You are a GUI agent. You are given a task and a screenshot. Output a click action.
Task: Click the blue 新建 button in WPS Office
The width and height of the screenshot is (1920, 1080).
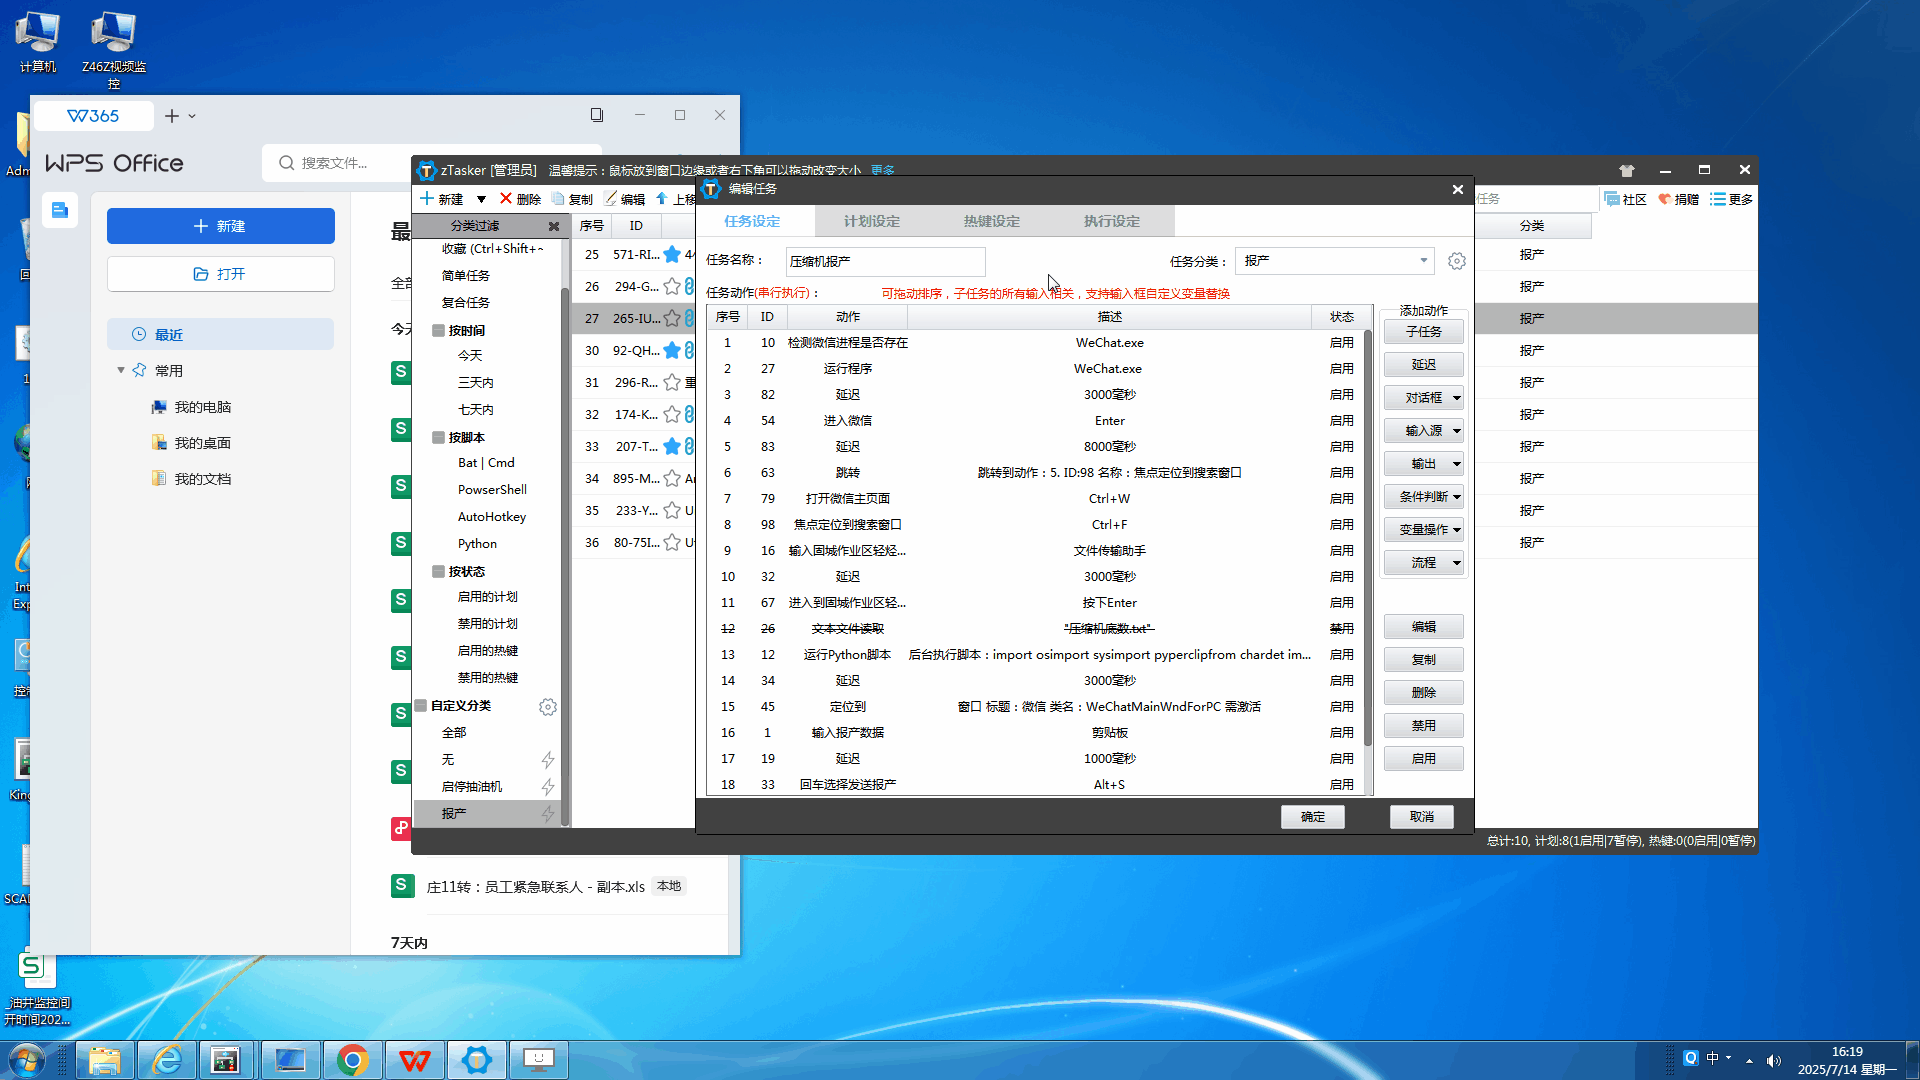click(220, 226)
